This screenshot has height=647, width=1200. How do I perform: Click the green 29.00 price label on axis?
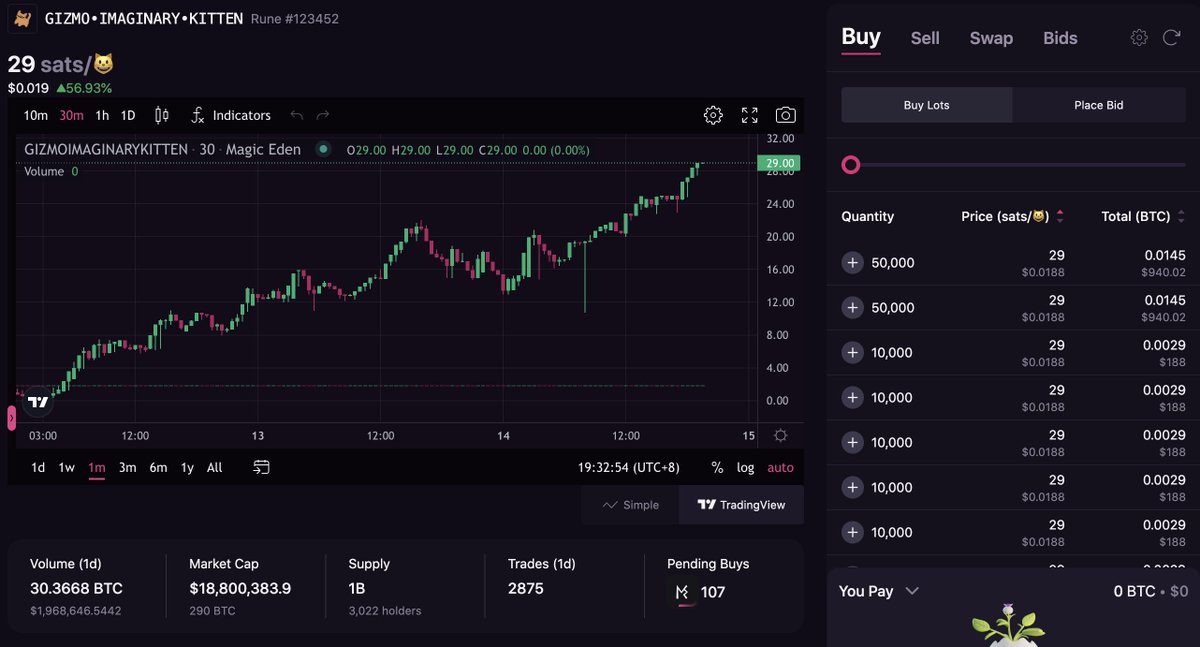(x=780, y=163)
